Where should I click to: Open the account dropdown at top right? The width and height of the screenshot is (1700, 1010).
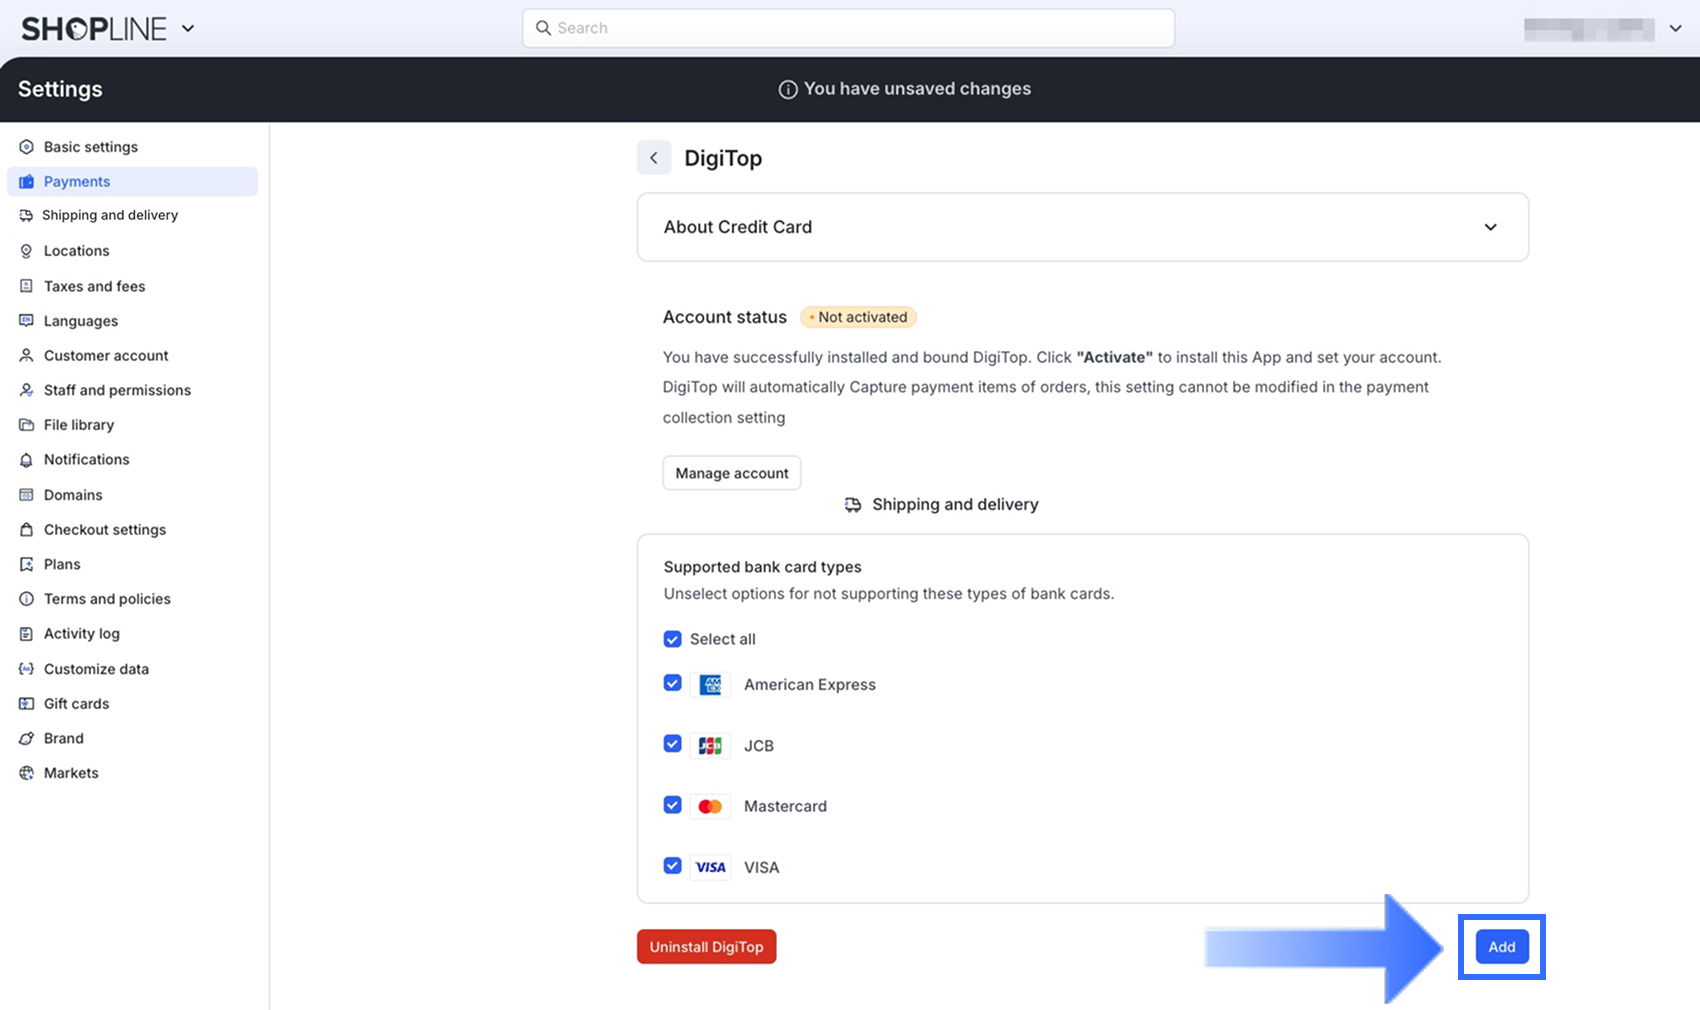tap(1675, 29)
